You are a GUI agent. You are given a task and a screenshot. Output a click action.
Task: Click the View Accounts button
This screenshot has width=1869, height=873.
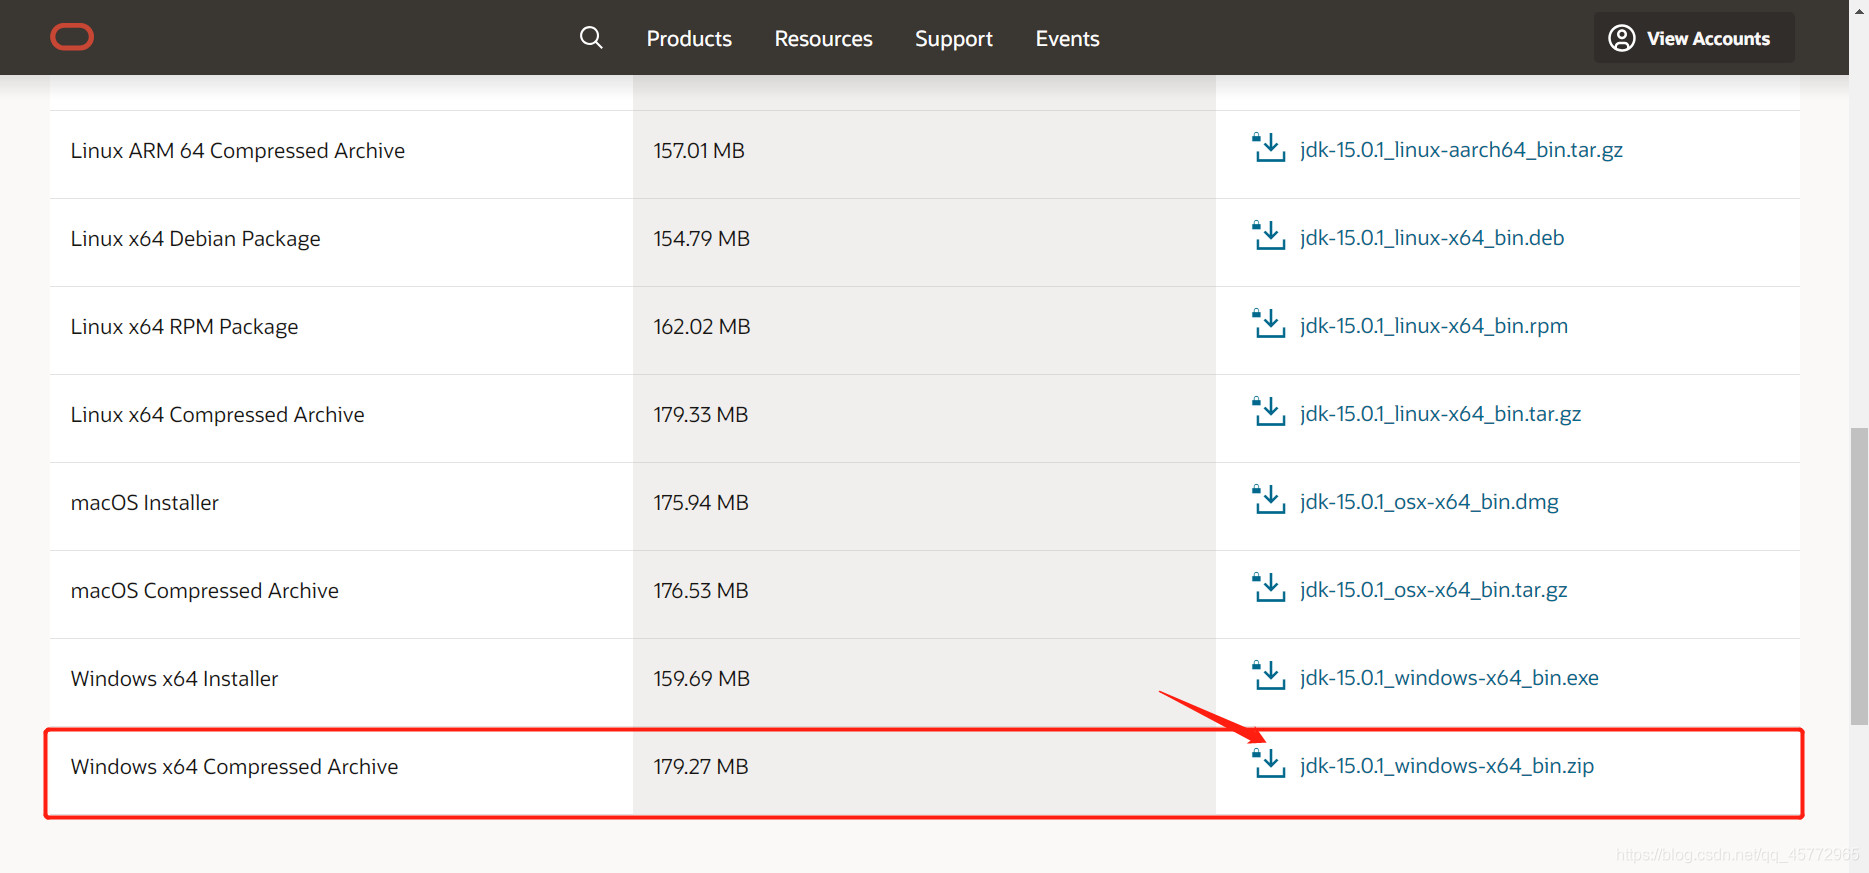[1694, 38]
